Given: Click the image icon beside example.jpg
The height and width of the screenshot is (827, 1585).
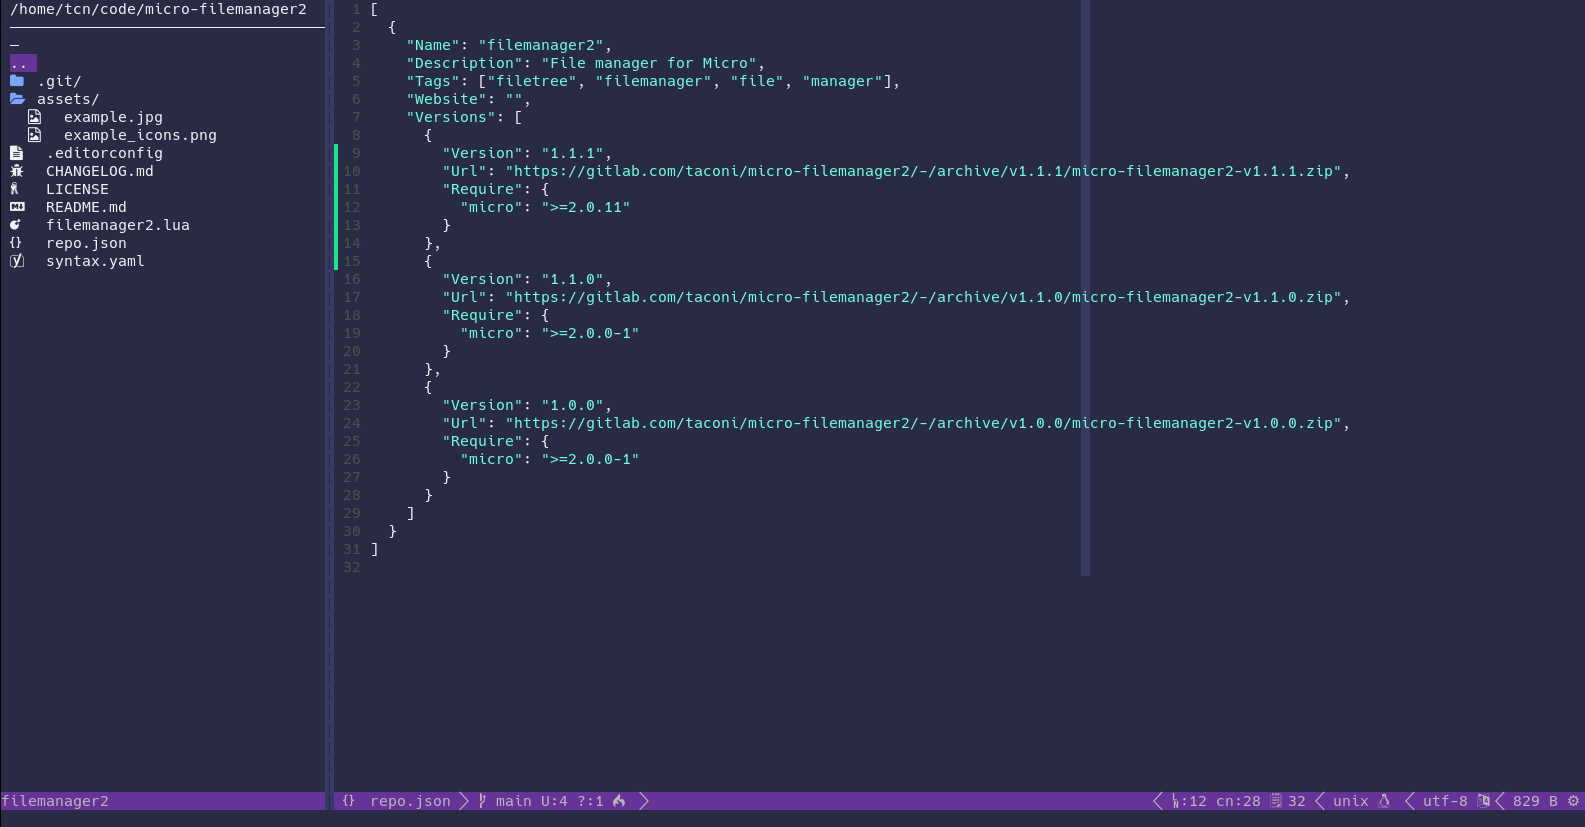Looking at the screenshot, I should tap(34, 117).
